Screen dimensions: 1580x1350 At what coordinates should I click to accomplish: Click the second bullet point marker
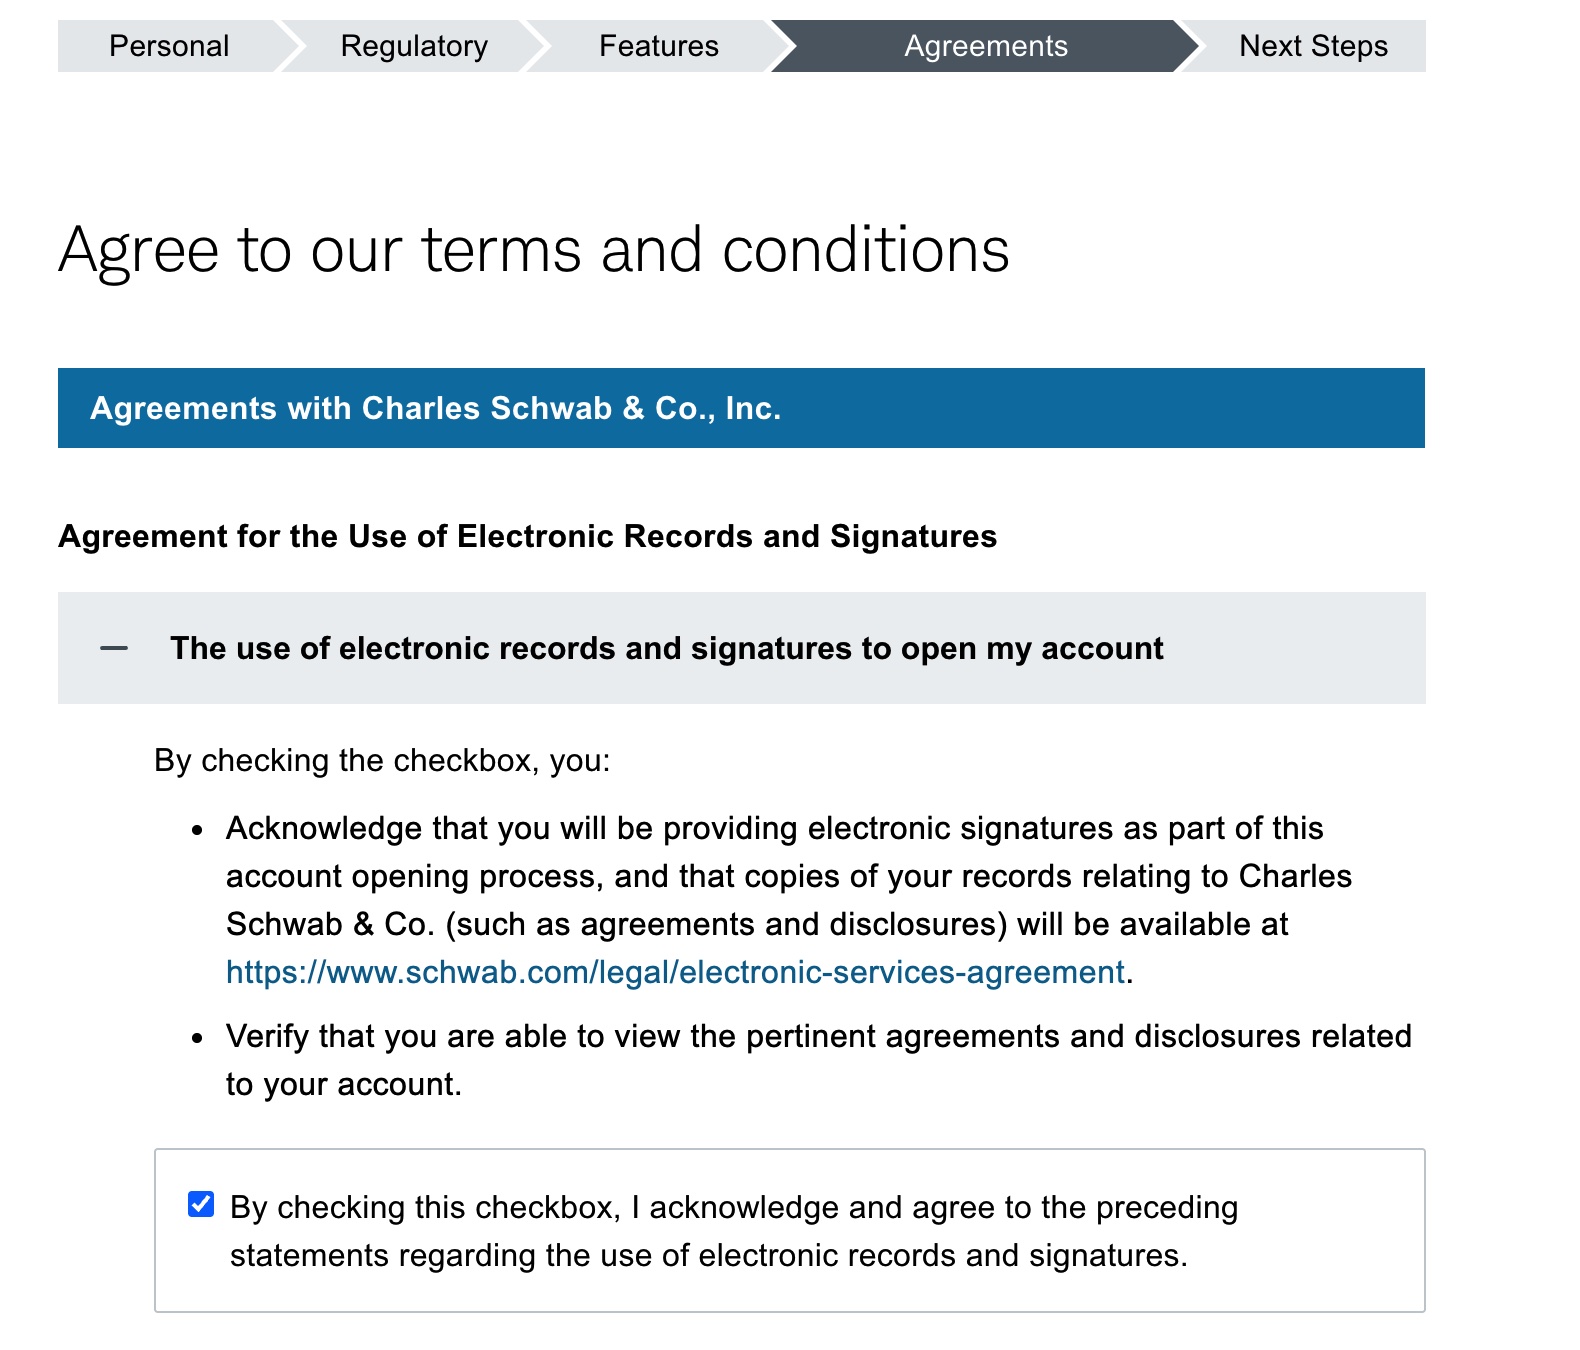[x=198, y=1038]
